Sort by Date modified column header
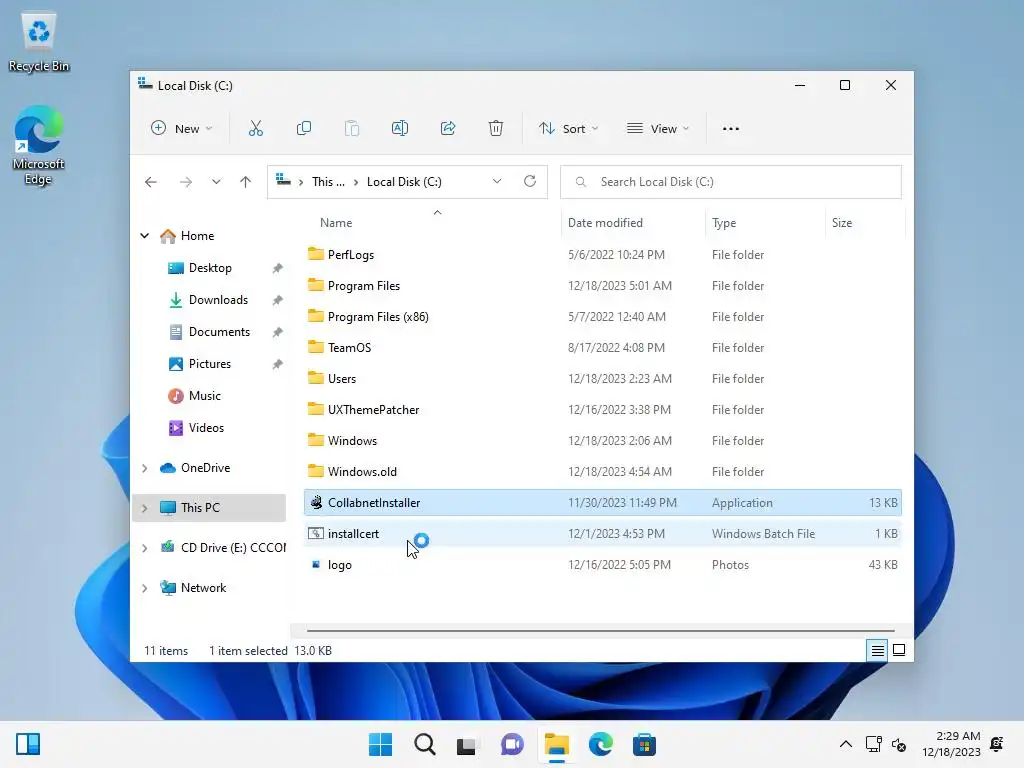This screenshot has height=768, width=1024. [605, 223]
